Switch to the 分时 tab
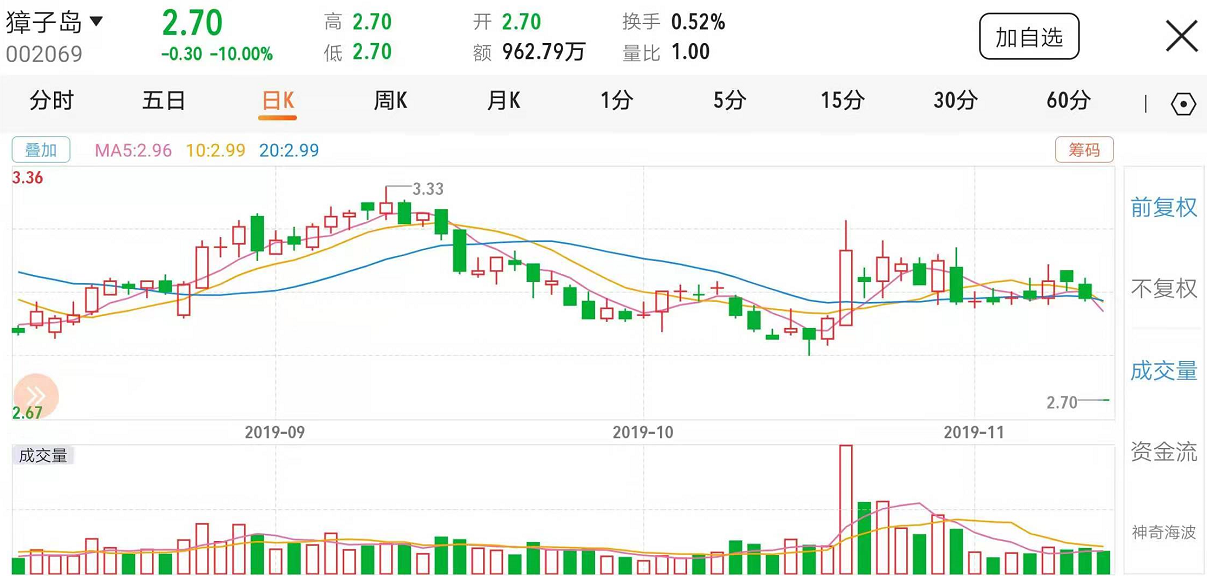 [52, 100]
